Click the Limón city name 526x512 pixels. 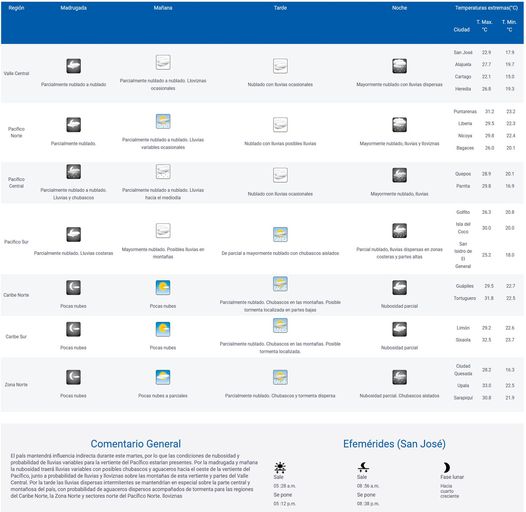tap(463, 328)
